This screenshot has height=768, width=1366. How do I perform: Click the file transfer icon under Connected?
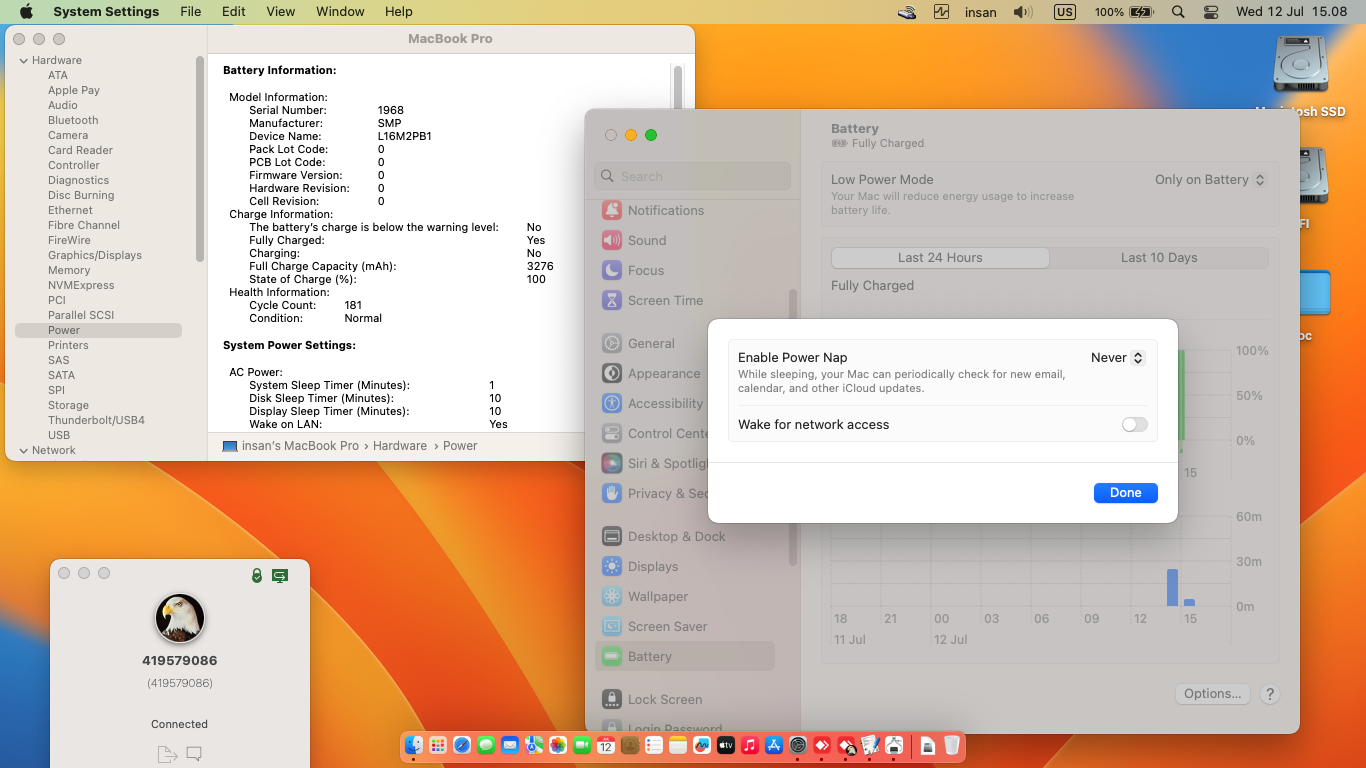[166, 754]
